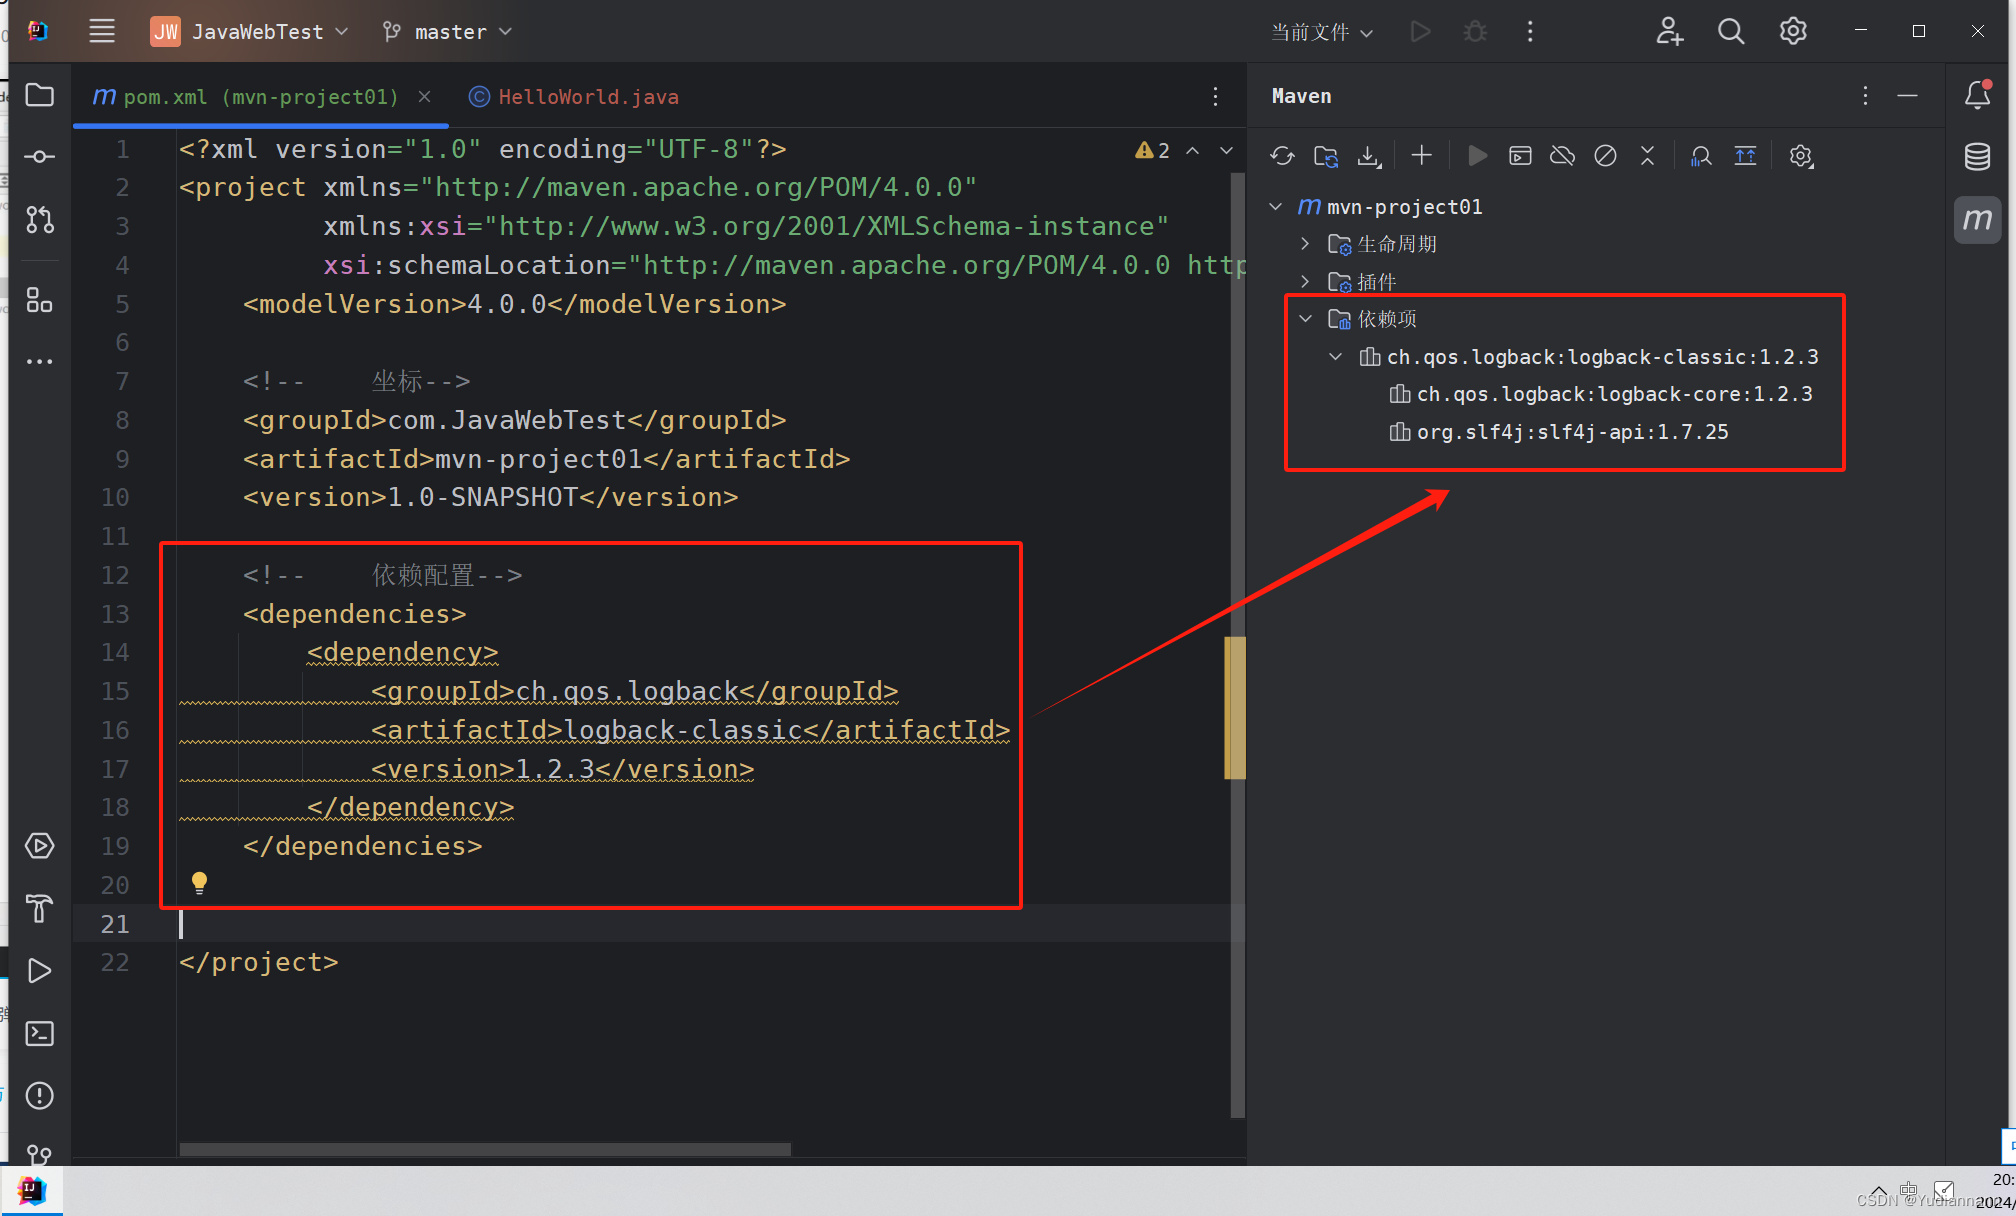Viewport: 2016px width, 1216px height.
Task: Reload all Maven projects
Action: coord(1283,156)
